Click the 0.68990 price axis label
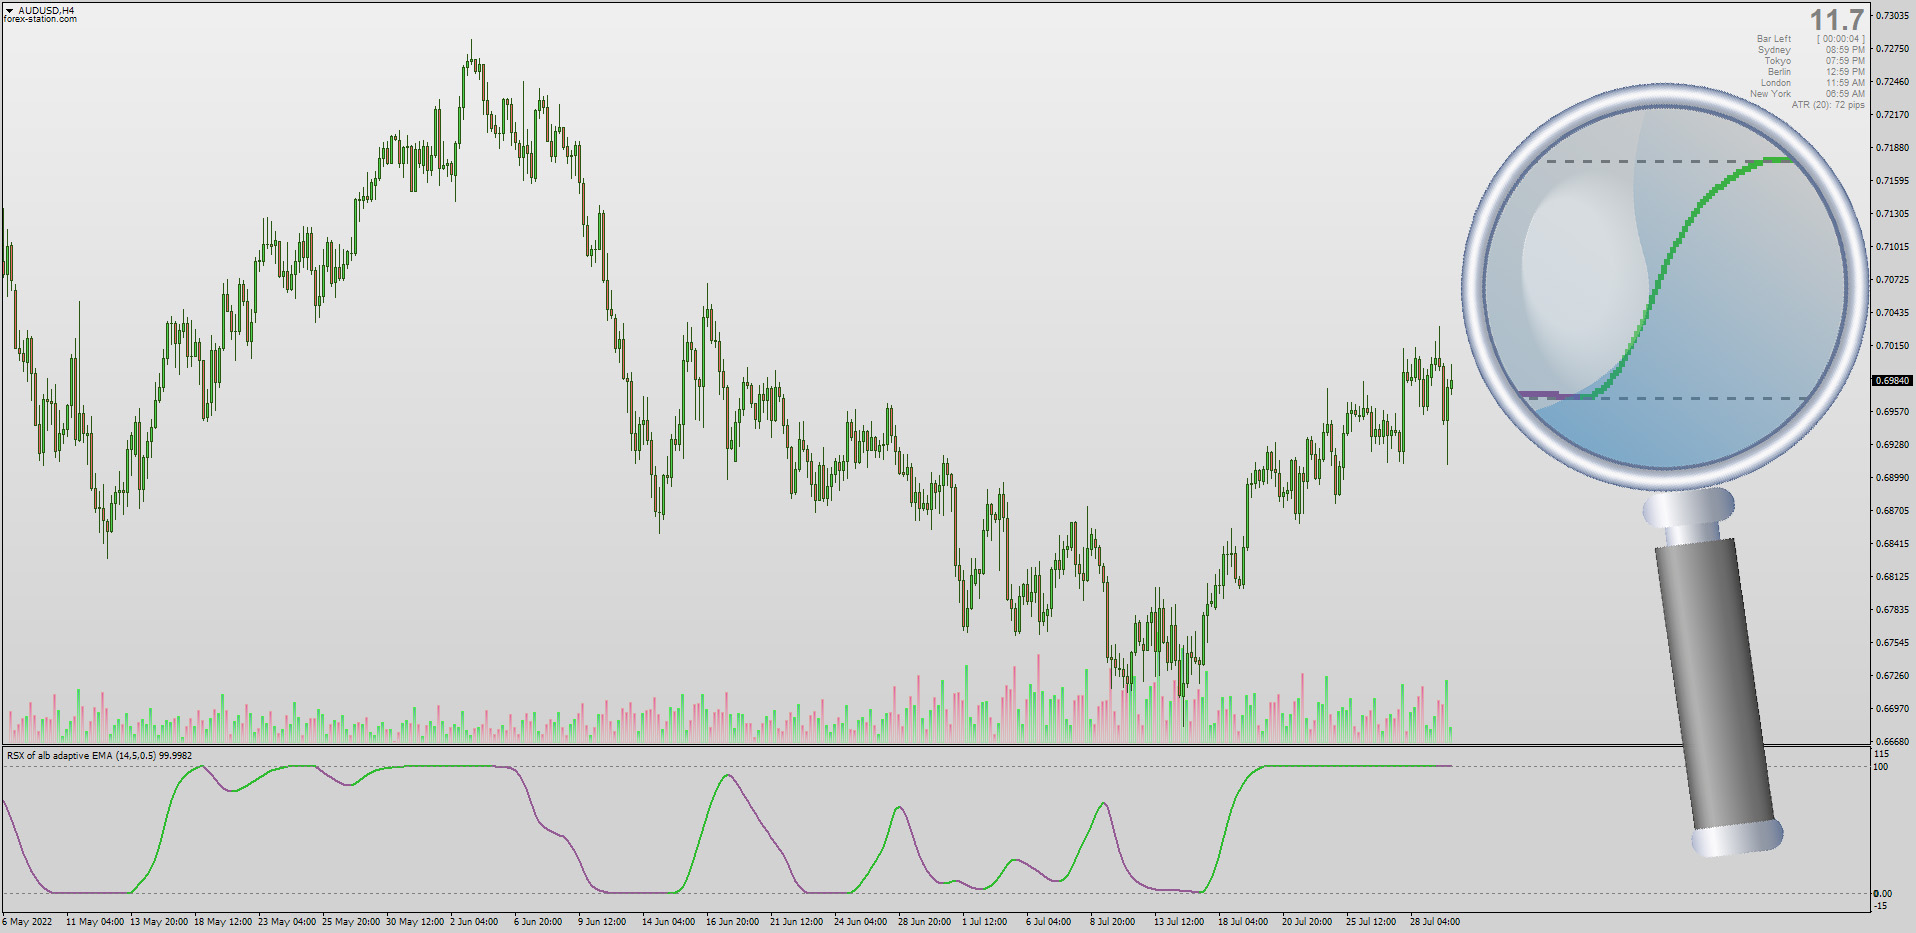The image size is (1916, 933). (1893, 478)
